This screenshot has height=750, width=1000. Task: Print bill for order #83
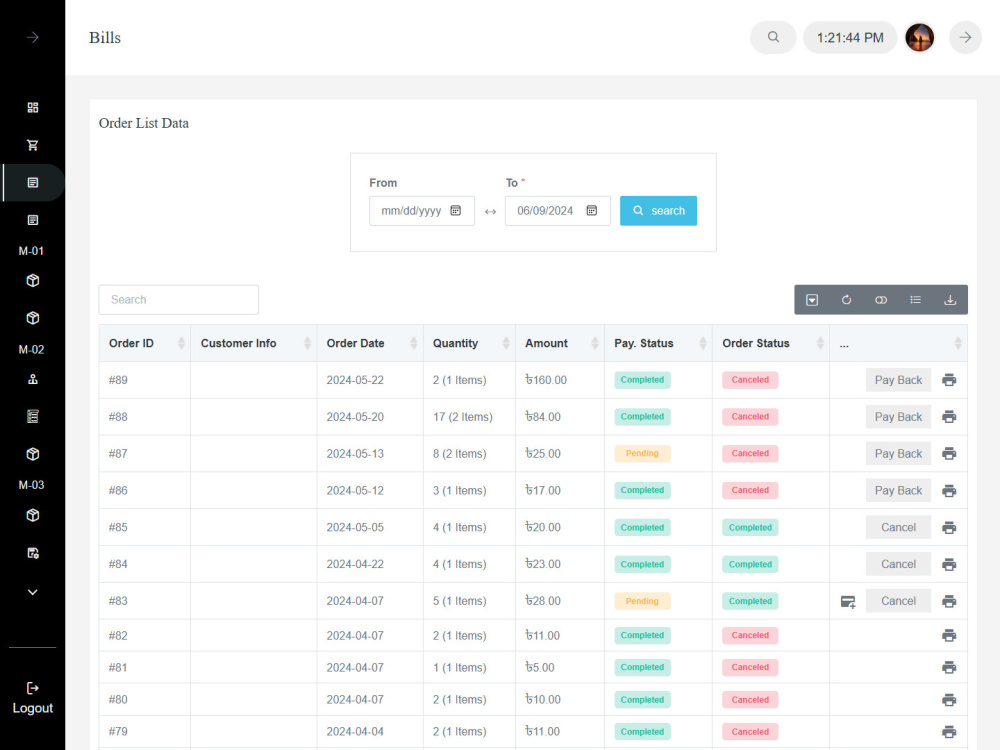[949, 601]
